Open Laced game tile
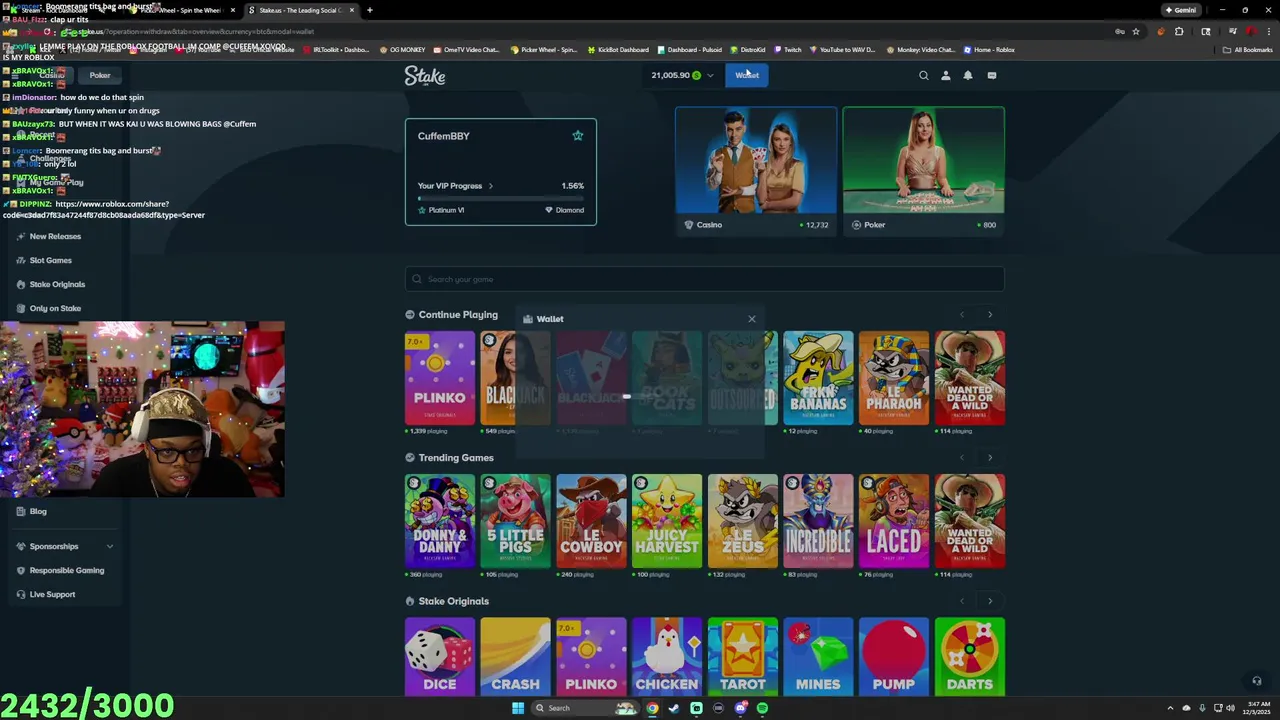 coord(894,521)
